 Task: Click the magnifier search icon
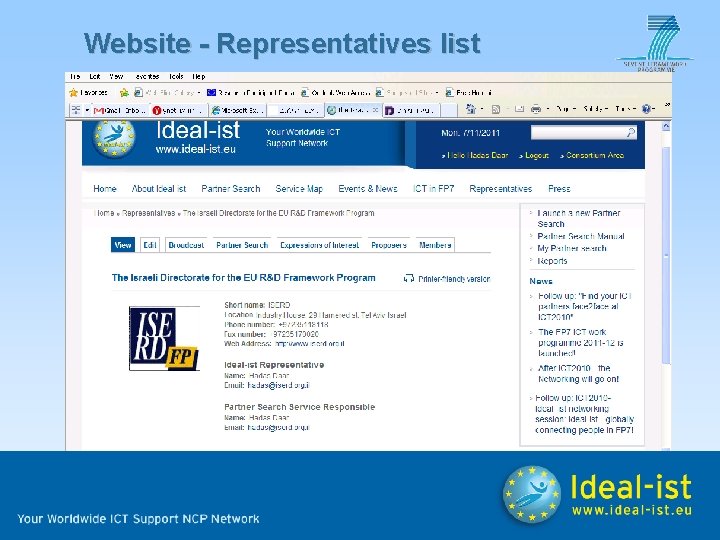pos(631,133)
